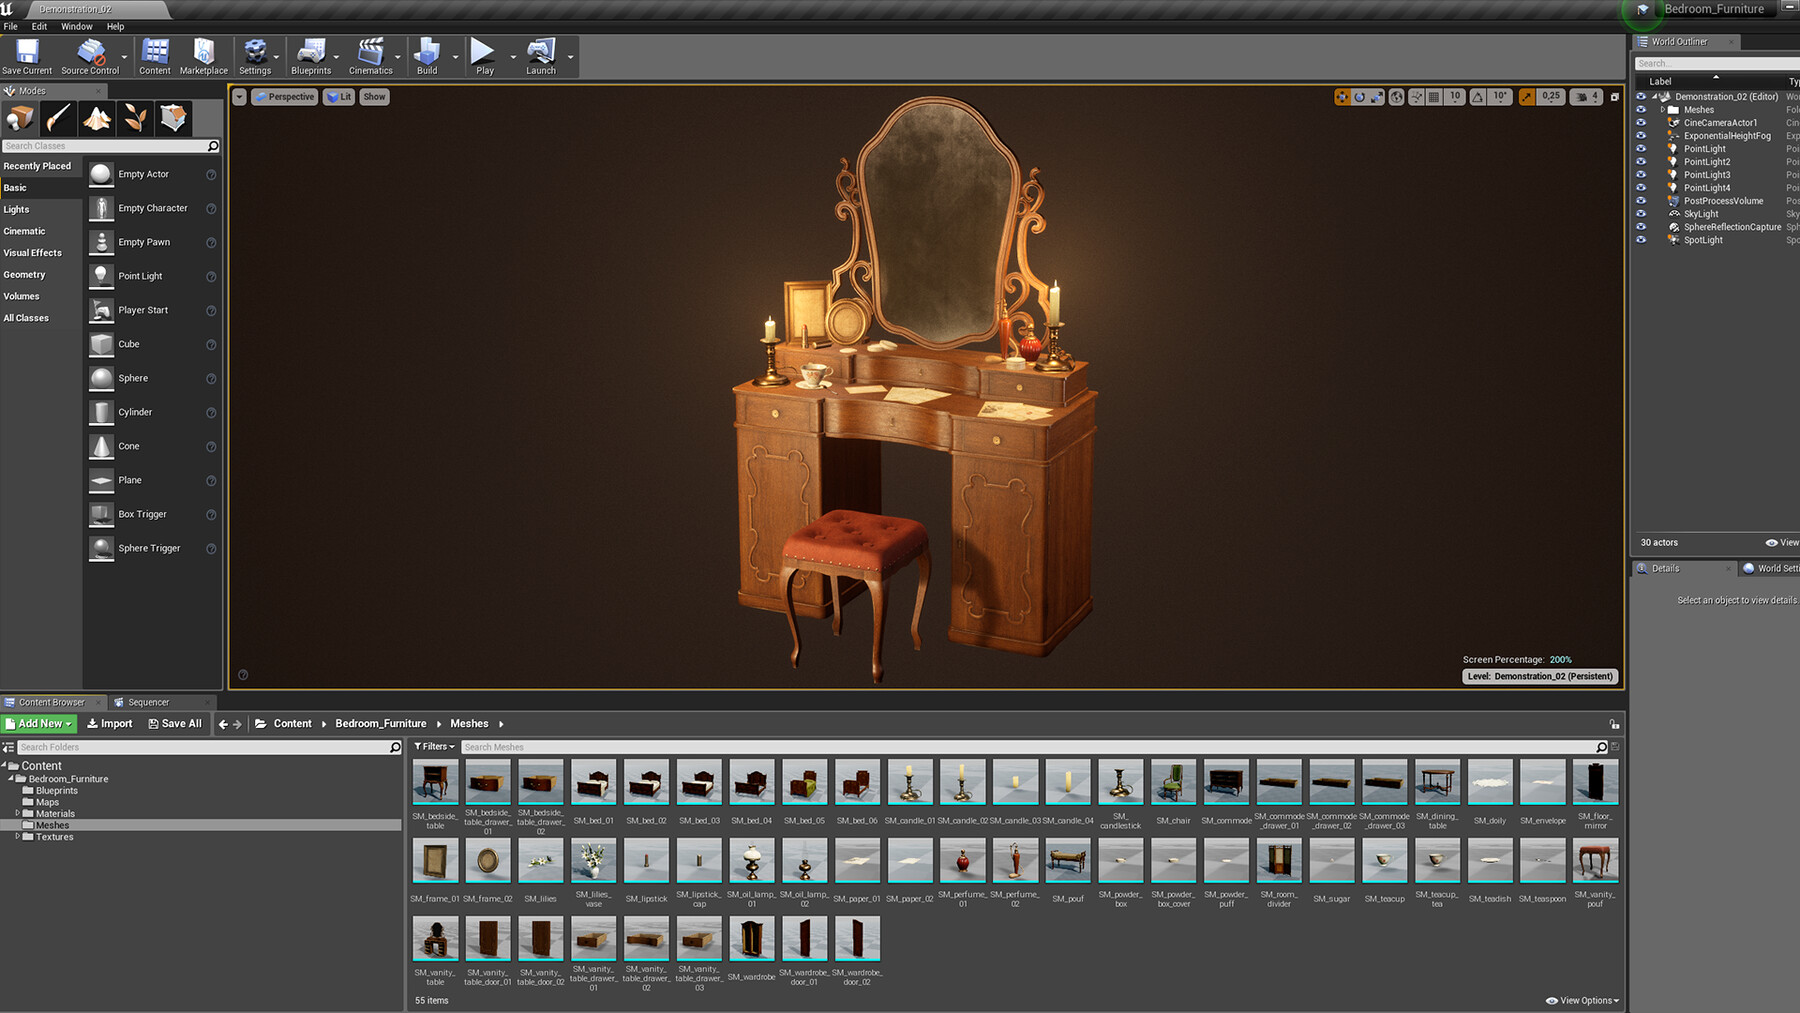Screen dimensions: 1800x1013
Task: Open the Content toolbar button
Action: tap(155, 57)
